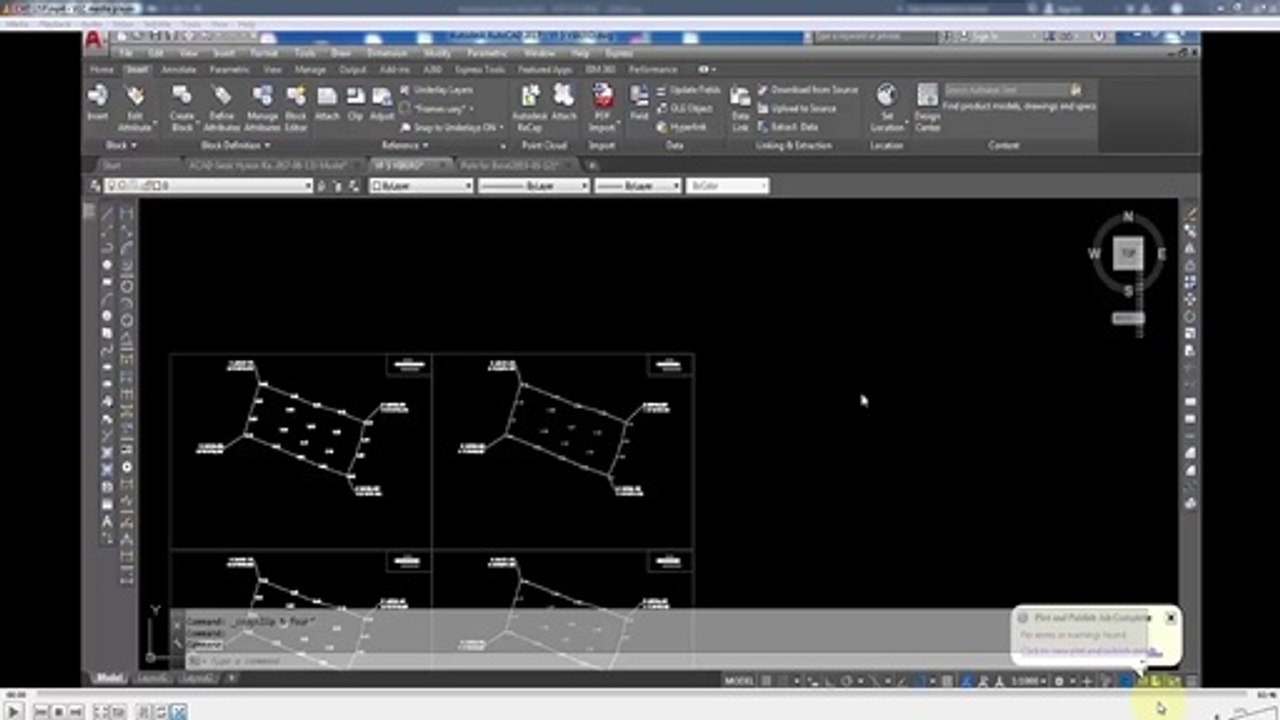Click the plot and publish details link
This screenshot has height=720, width=1280.
click(1090, 651)
